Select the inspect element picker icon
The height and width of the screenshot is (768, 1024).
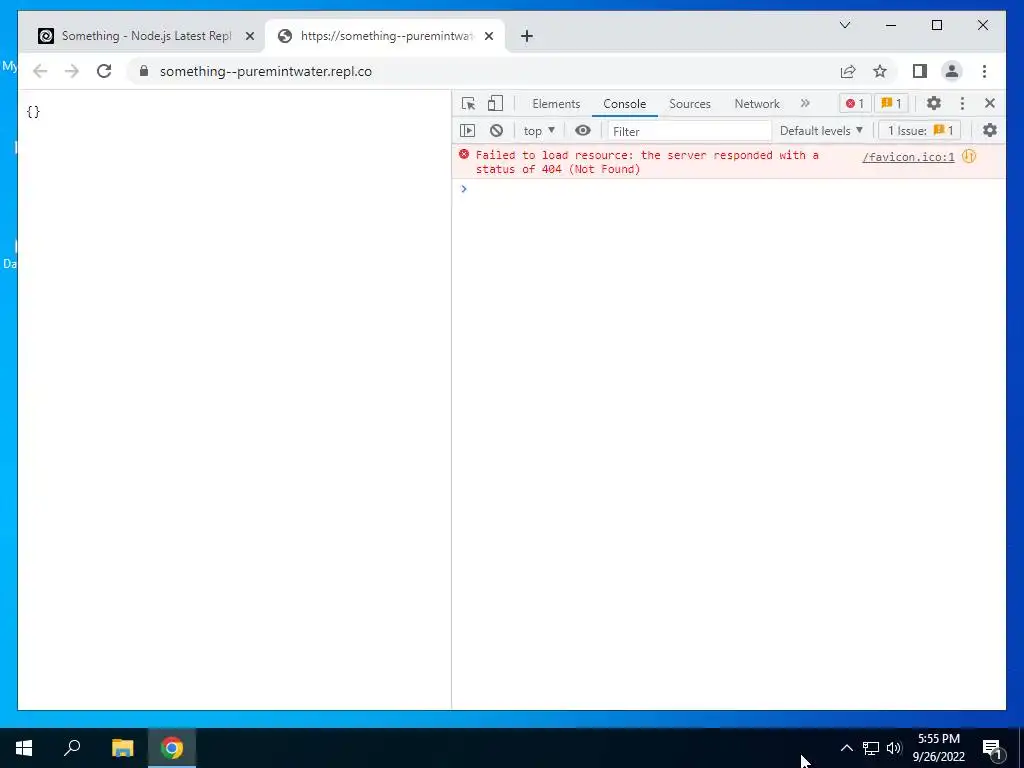point(468,103)
